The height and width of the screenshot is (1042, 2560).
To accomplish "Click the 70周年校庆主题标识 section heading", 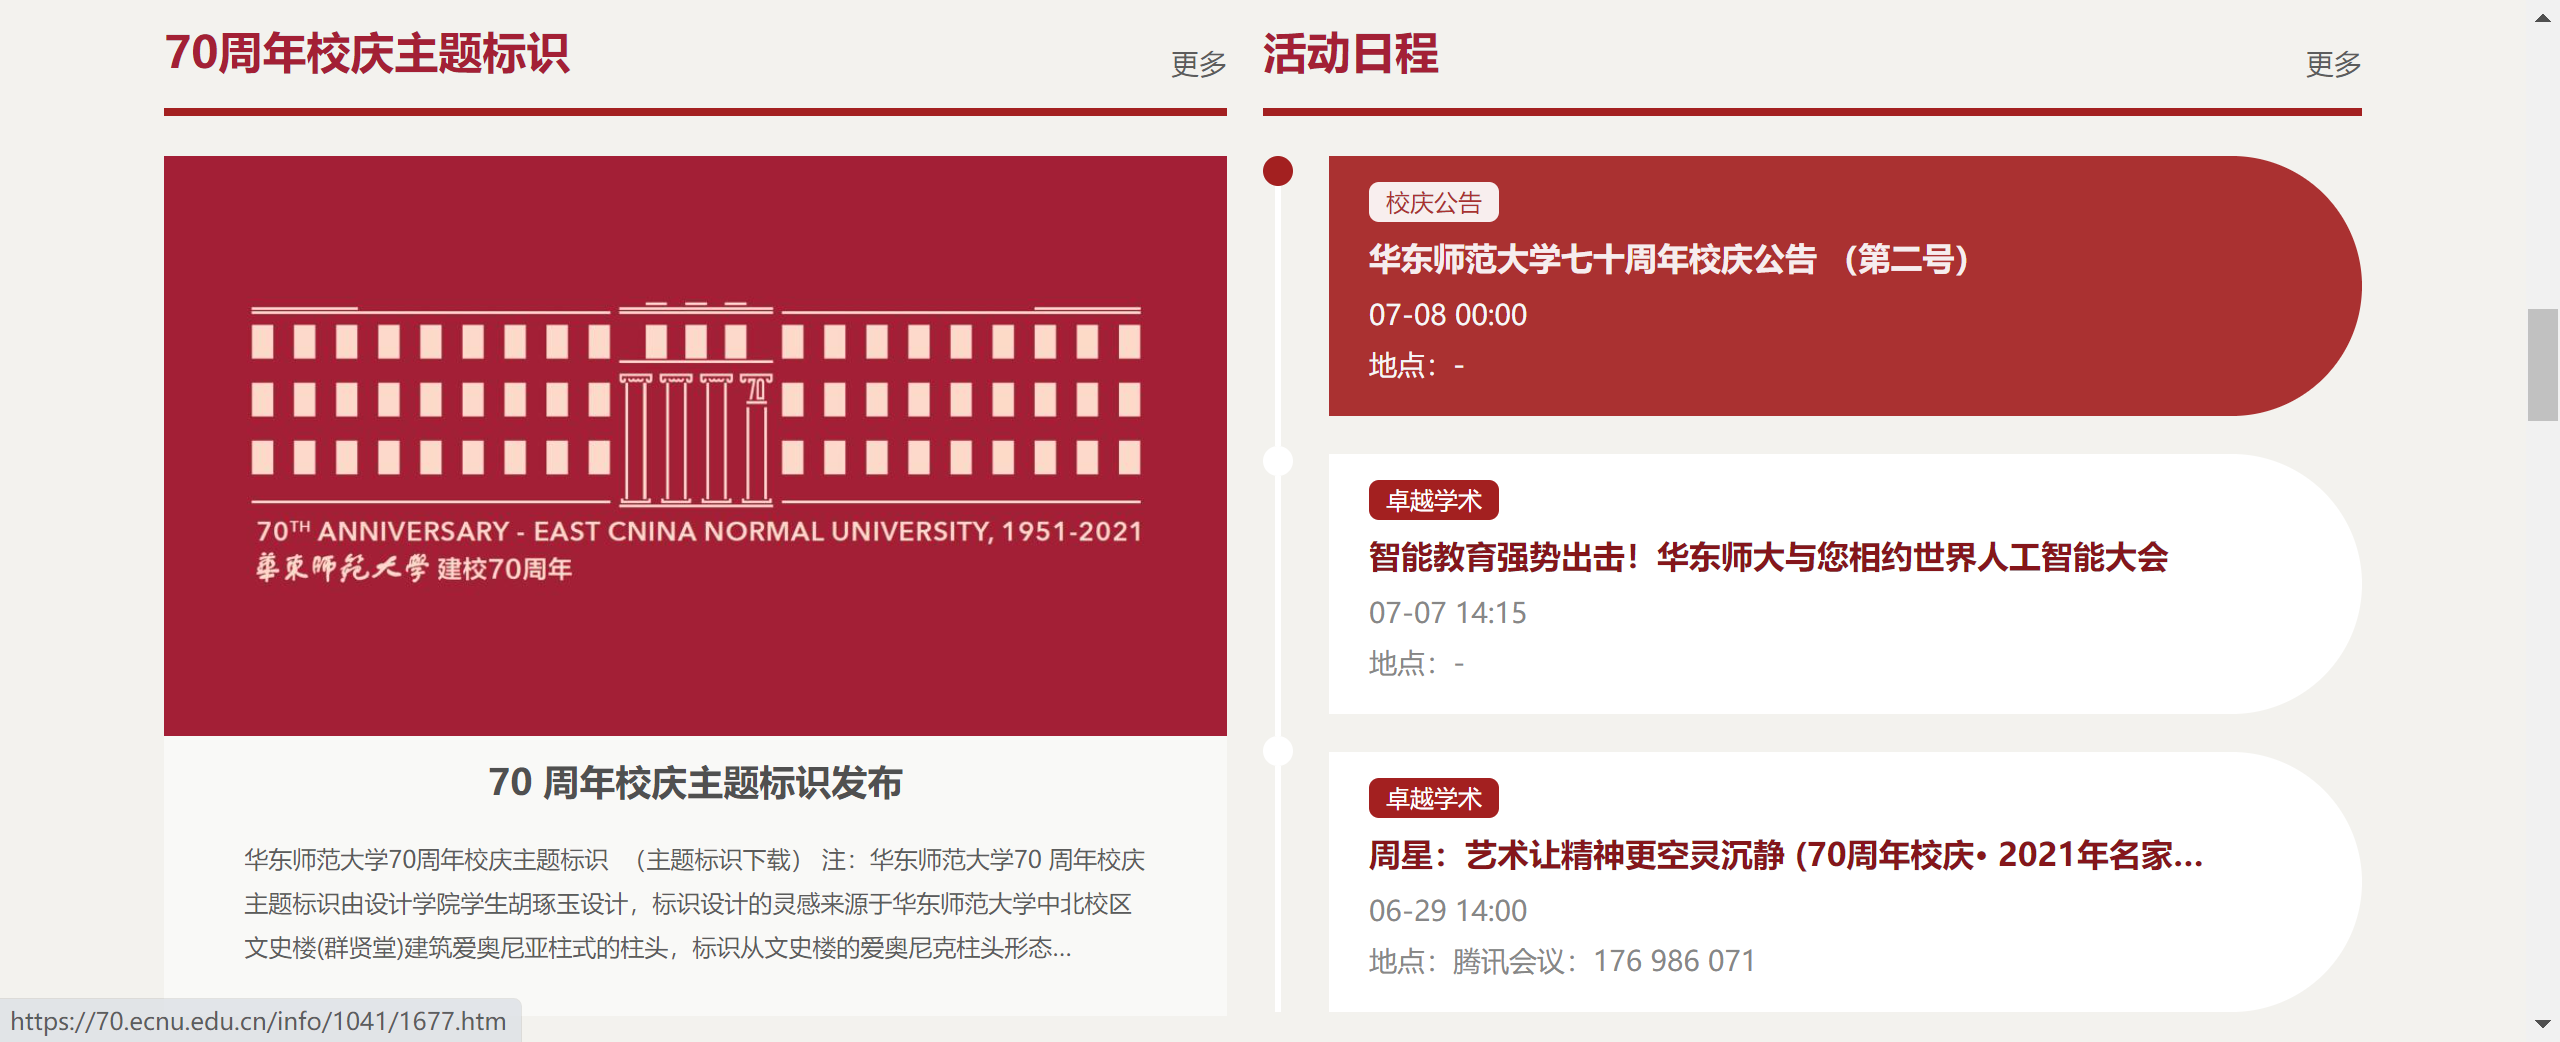I will (x=367, y=54).
